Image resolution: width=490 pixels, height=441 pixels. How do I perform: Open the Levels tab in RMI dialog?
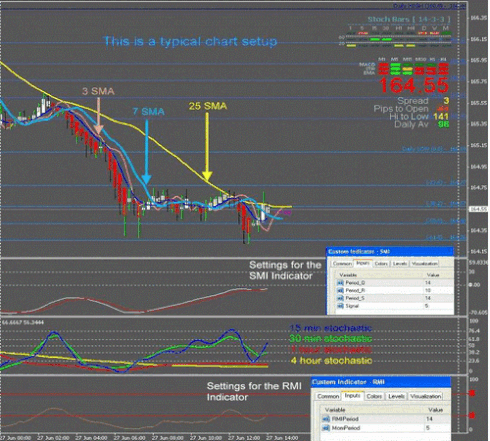pos(396,396)
